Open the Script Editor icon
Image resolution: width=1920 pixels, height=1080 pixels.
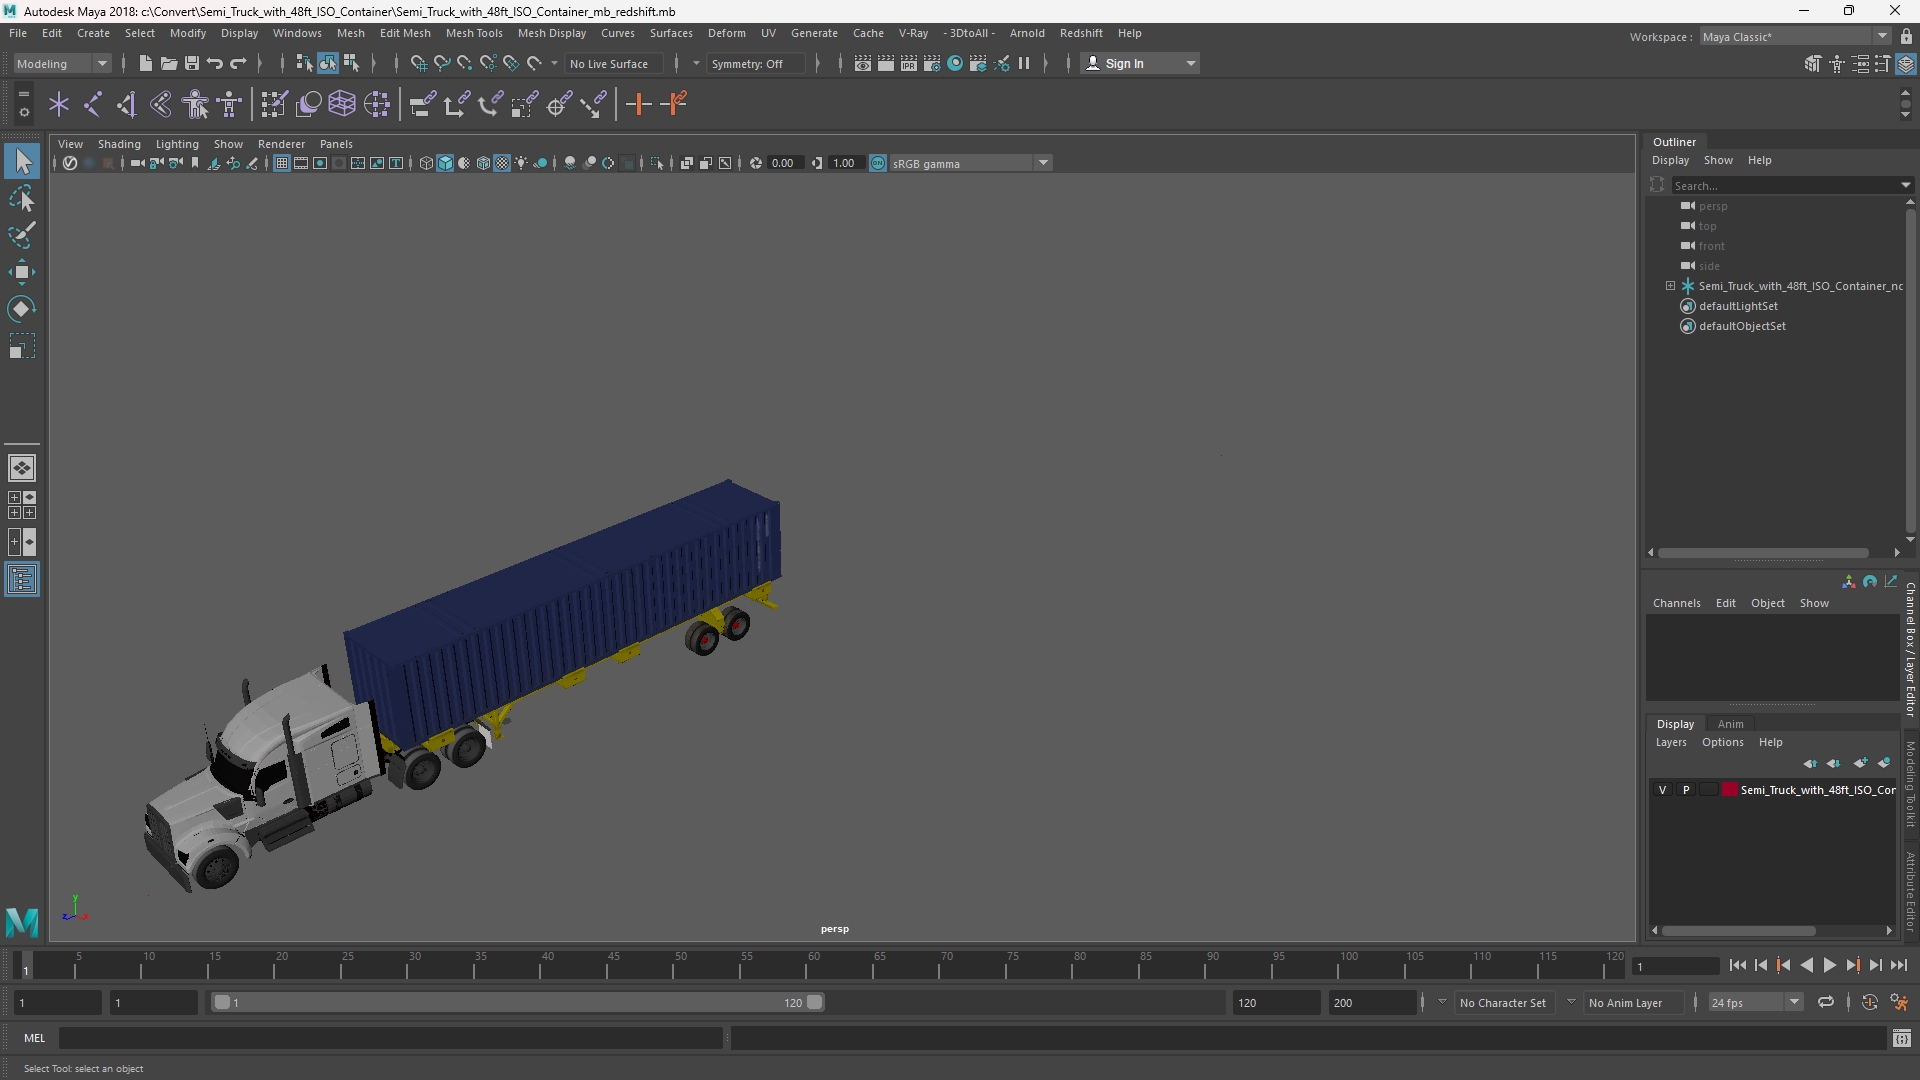point(1902,1039)
